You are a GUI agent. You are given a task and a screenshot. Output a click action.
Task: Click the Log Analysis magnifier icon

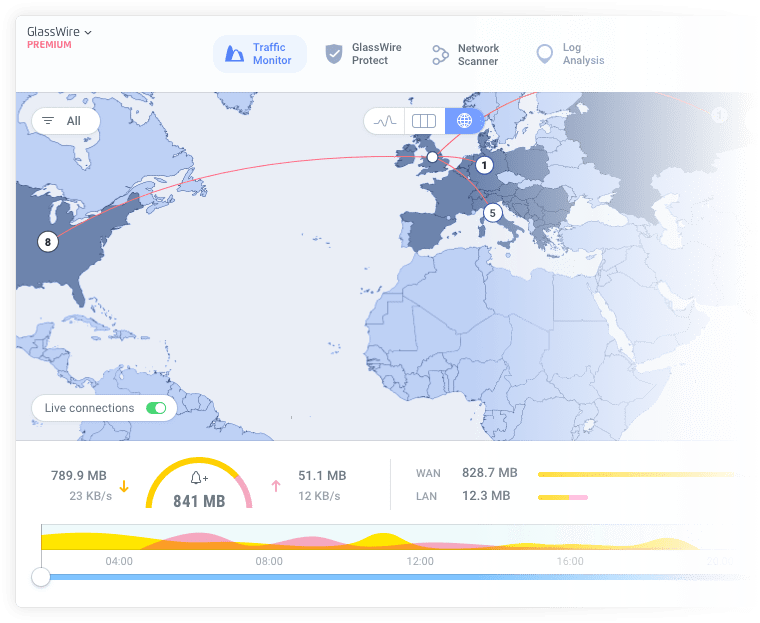(x=545, y=54)
